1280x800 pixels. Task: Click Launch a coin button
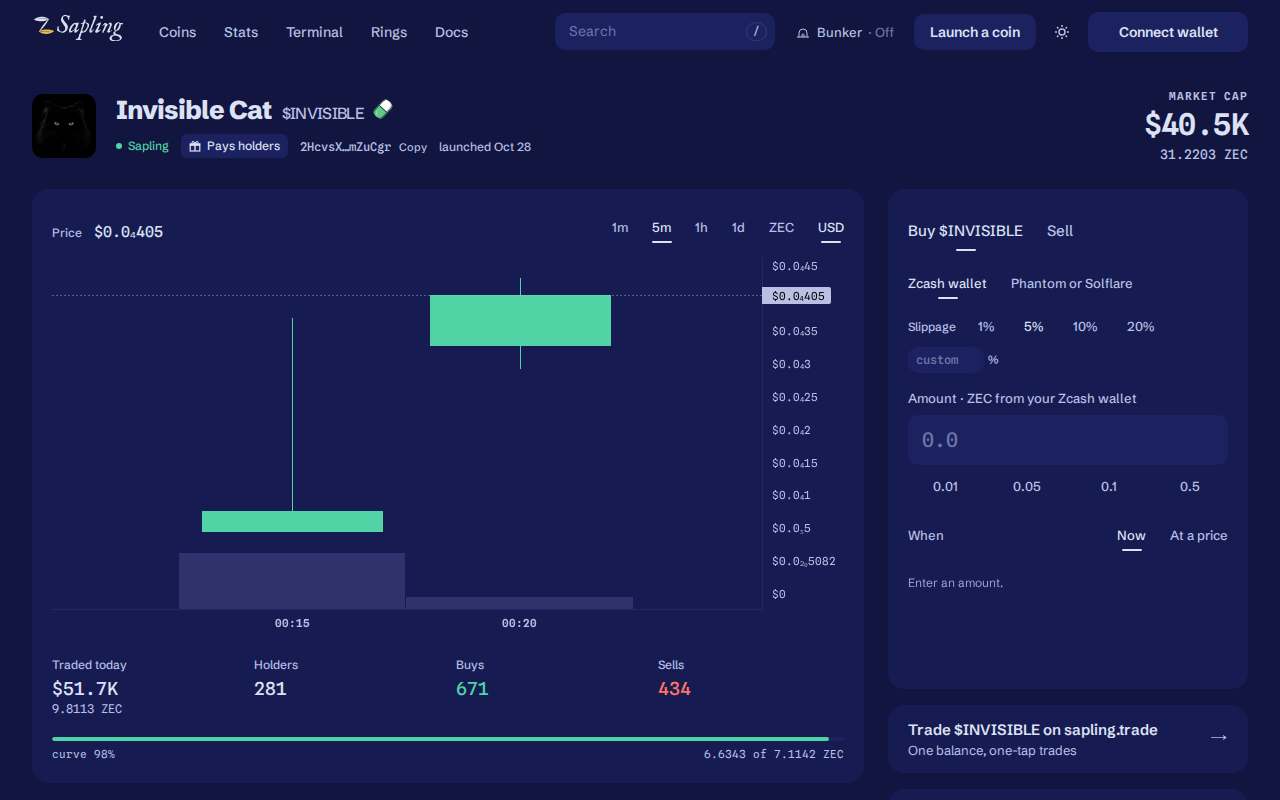975,32
